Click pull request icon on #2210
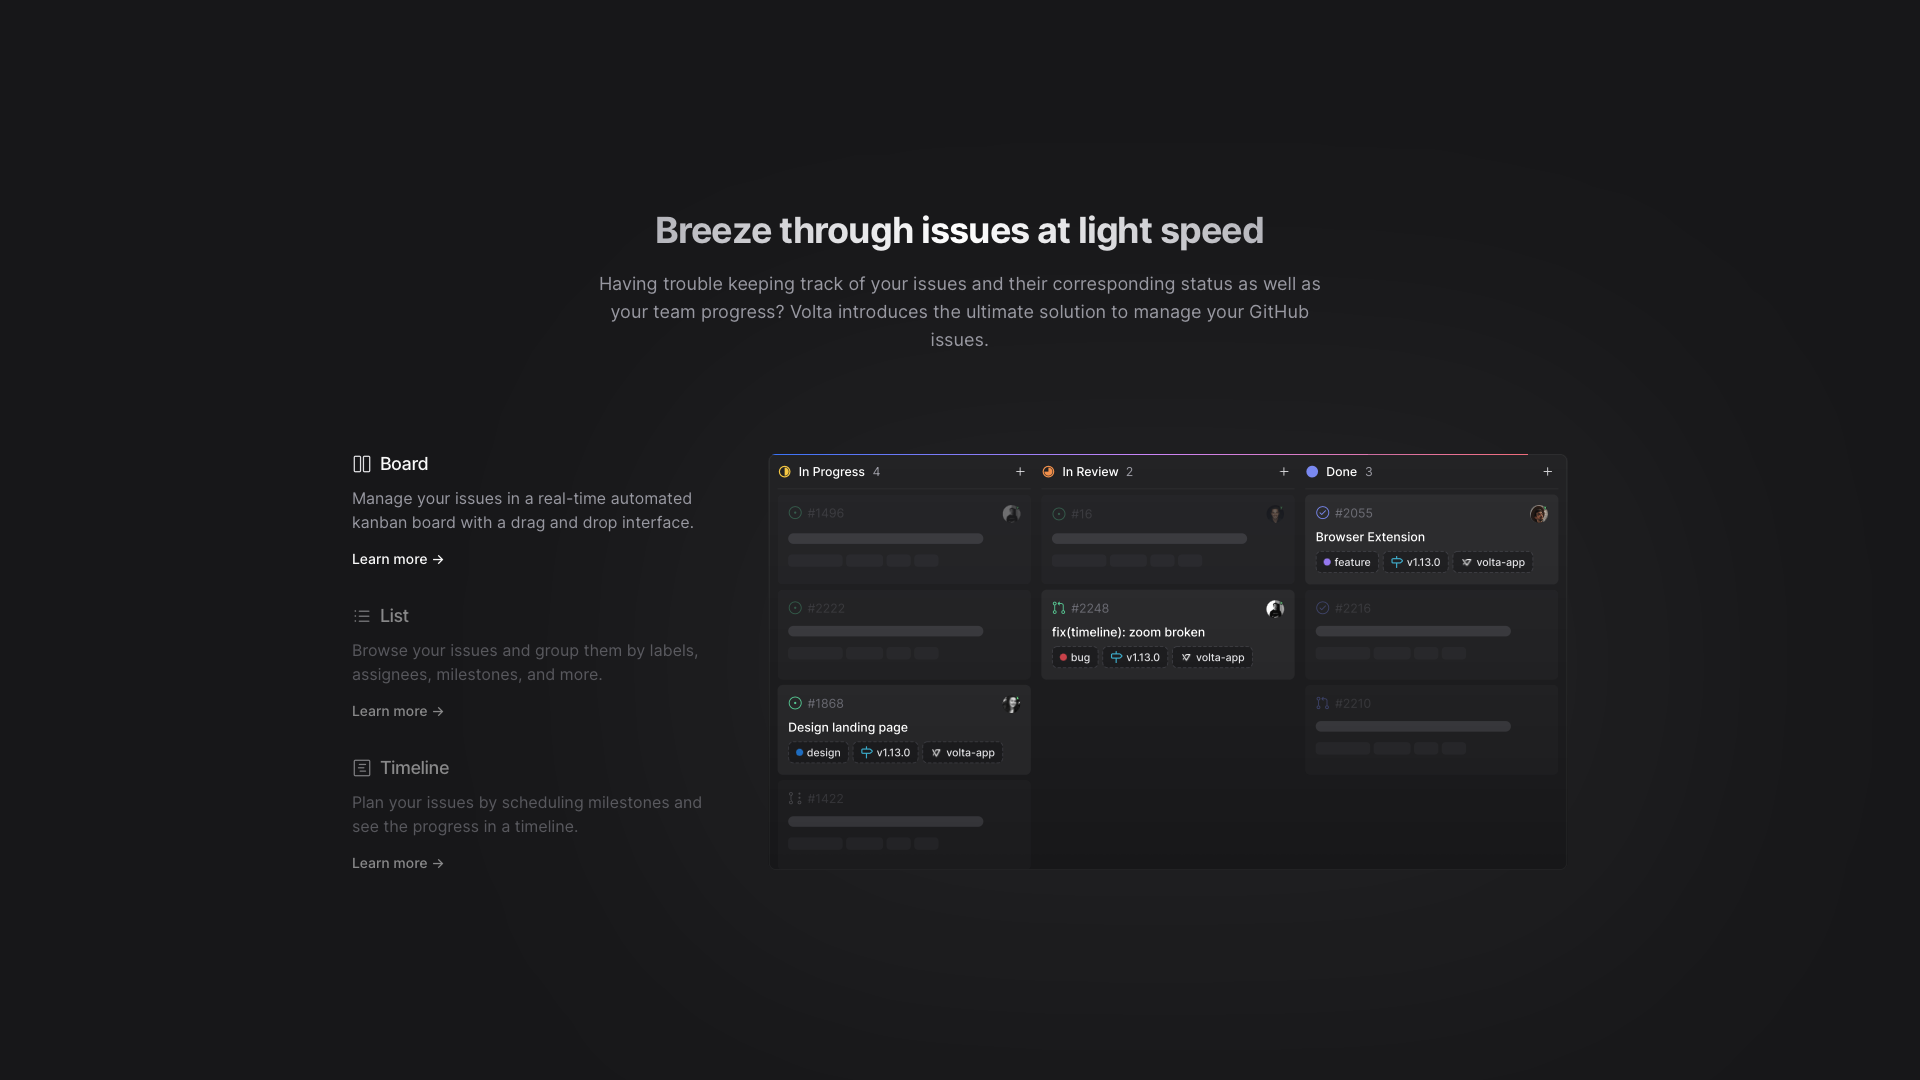1920x1080 pixels. pyautogui.click(x=1322, y=703)
